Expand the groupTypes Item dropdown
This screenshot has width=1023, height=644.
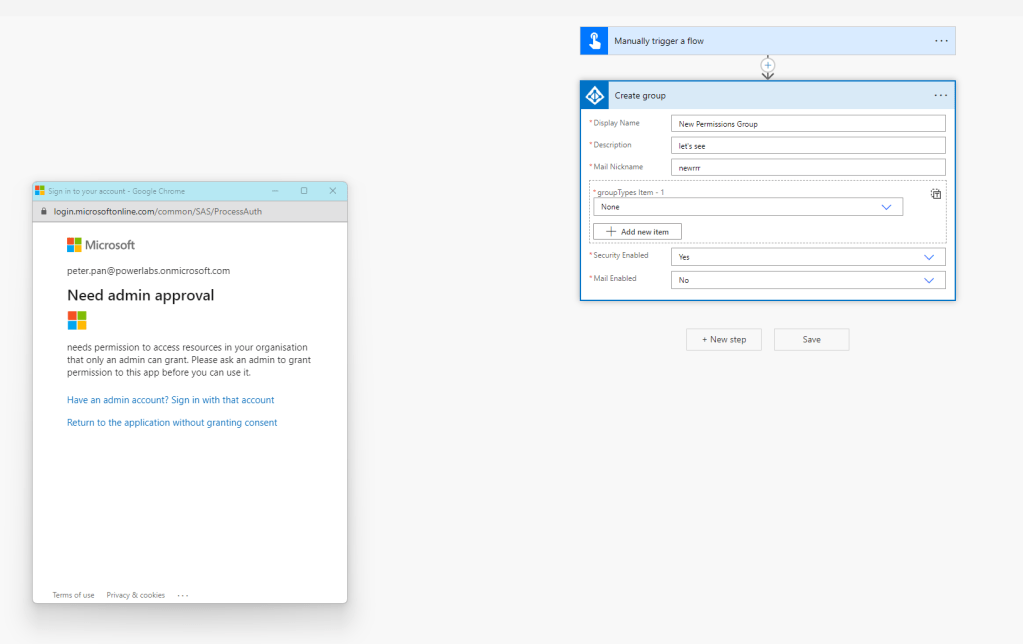point(747,207)
